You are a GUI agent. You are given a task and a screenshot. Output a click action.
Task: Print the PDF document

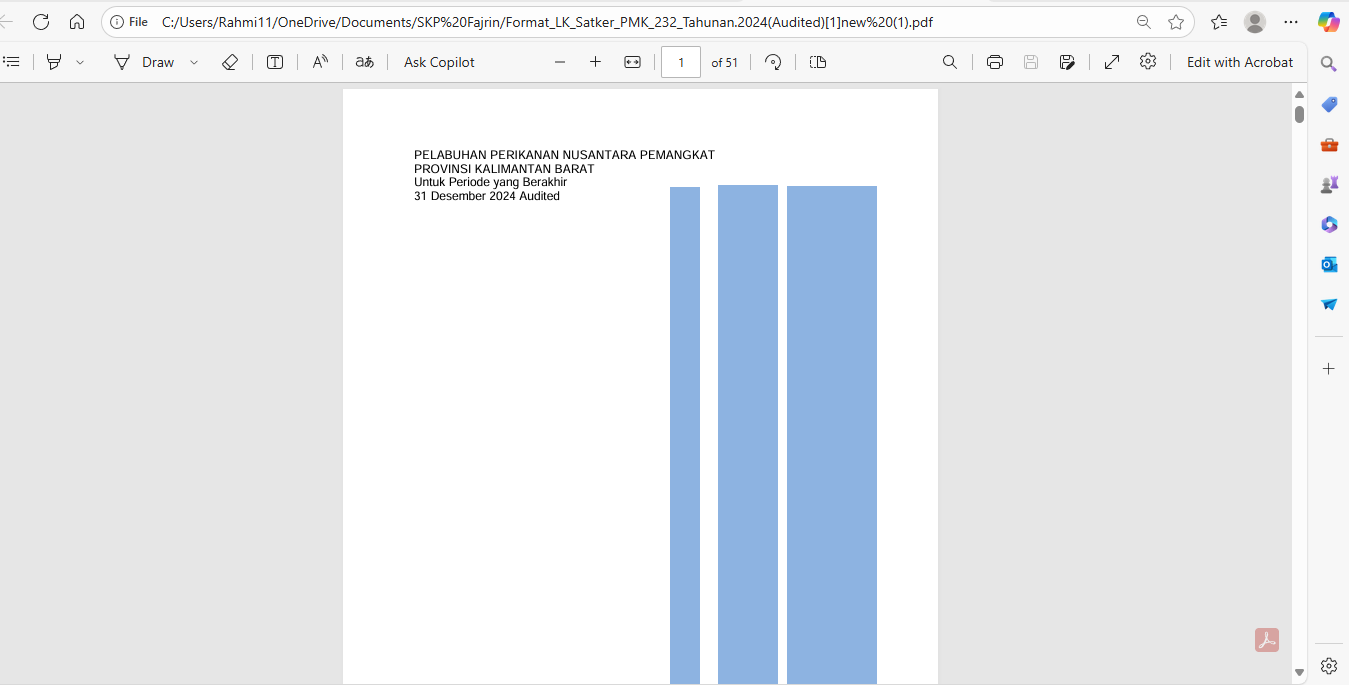click(x=995, y=62)
